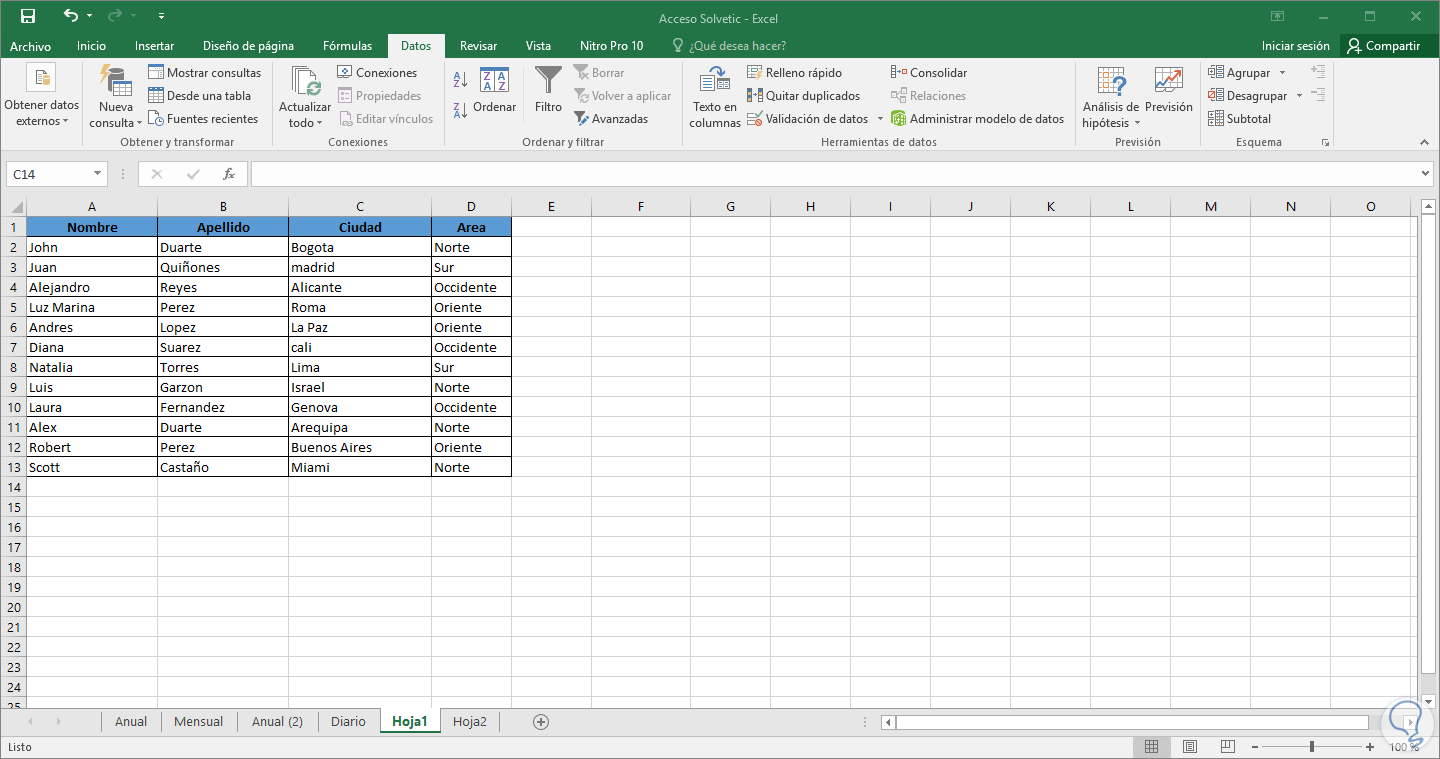Select cell containing Buenos Aires
Screen dimensions: 1440x759
360,447
